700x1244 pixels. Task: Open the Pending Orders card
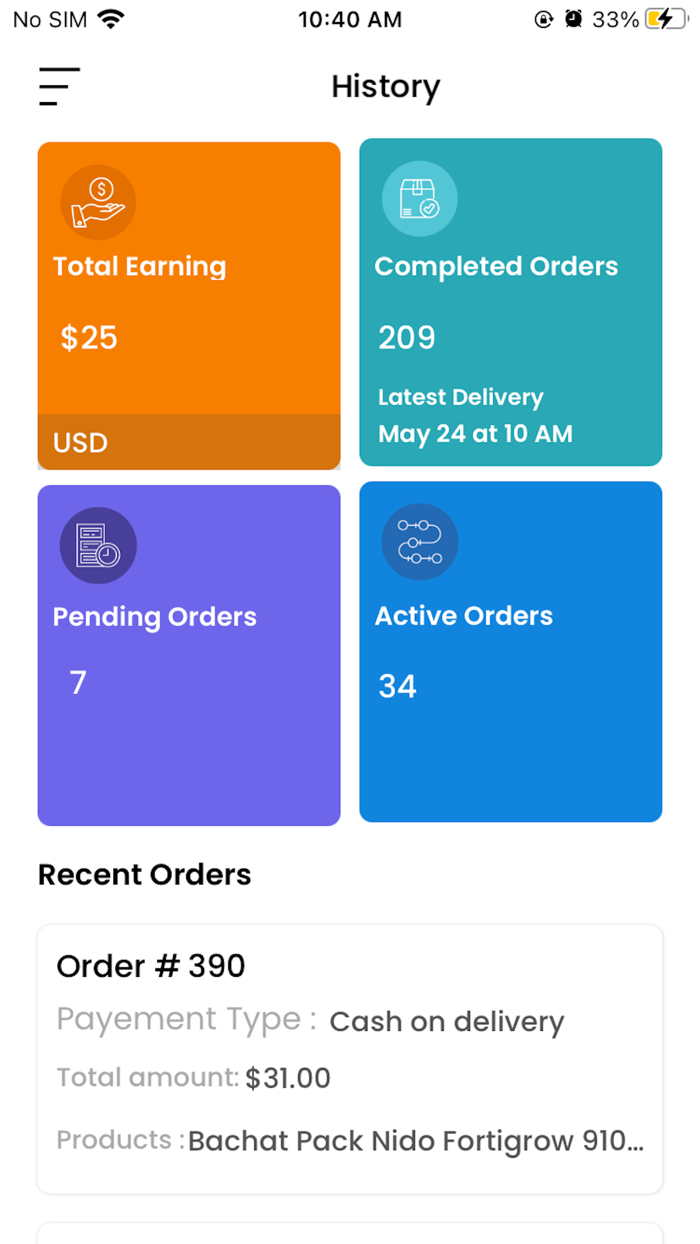point(189,655)
